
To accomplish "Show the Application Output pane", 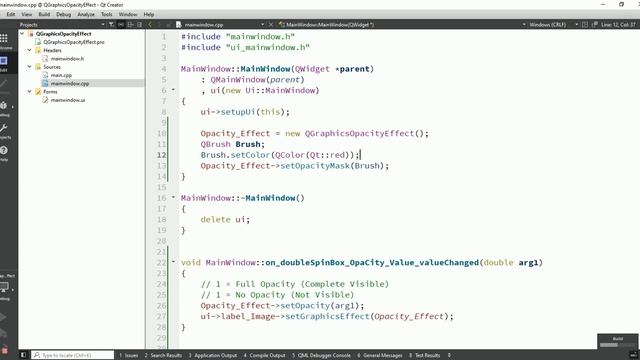I will [213, 355].
